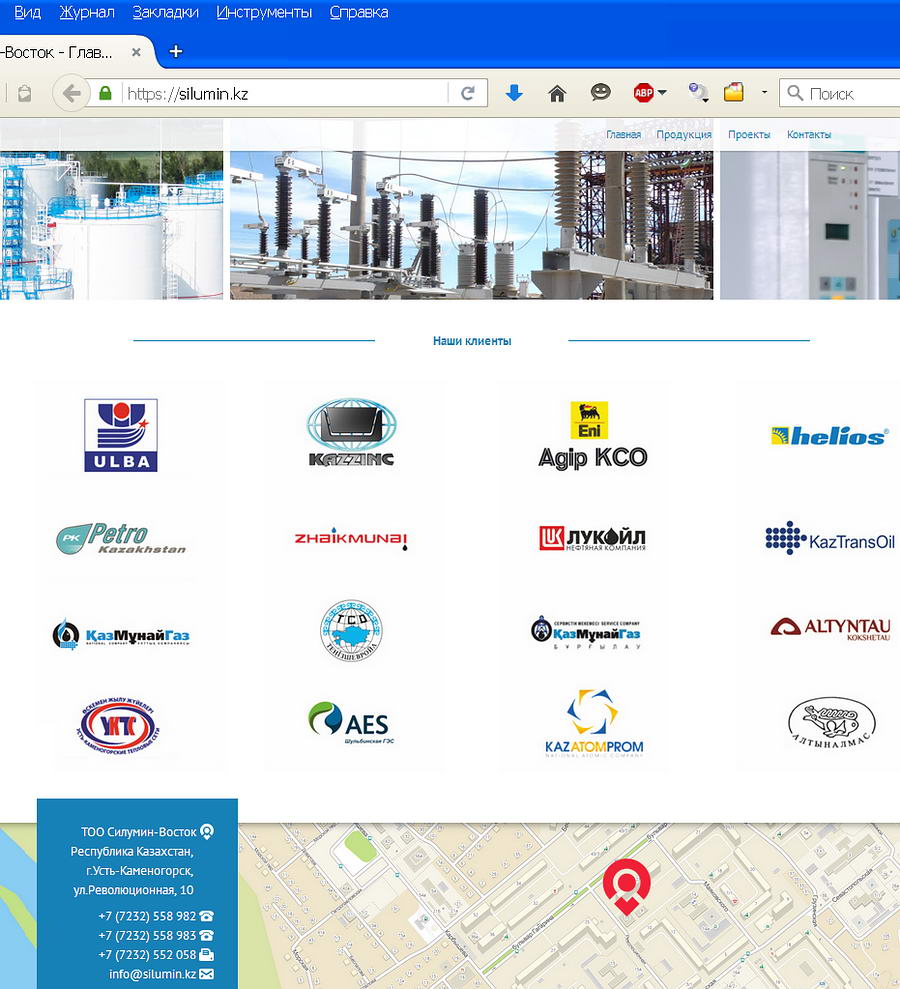Open downloads via the blue arrow icon

pos(514,93)
